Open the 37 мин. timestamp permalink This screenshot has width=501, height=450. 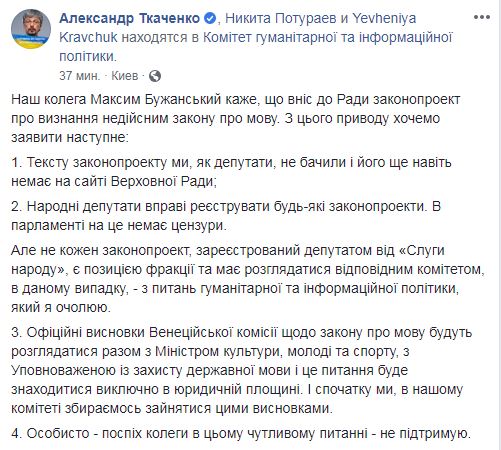(79, 76)
